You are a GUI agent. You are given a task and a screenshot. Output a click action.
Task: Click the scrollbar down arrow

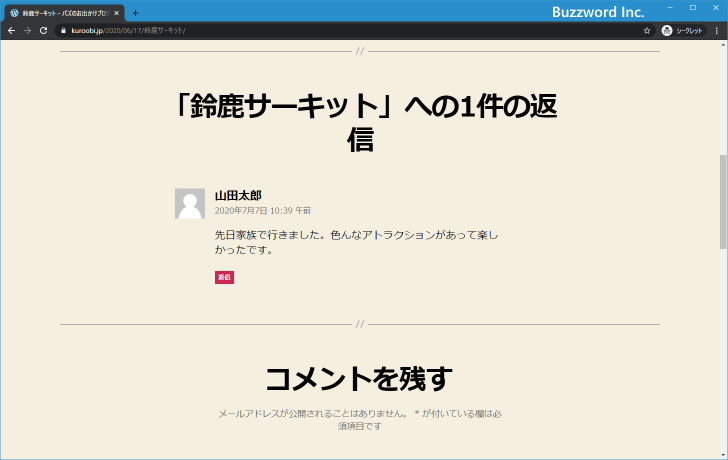coord(723,455)
